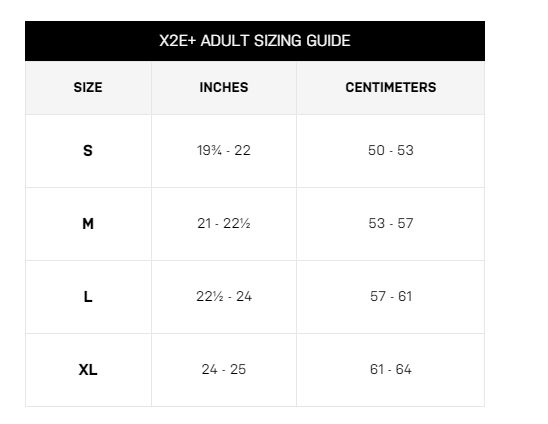This screenshot has width=548, height=424.
Task: Click the 61 - 64 centimeters cell
Action: click(391, 370)
